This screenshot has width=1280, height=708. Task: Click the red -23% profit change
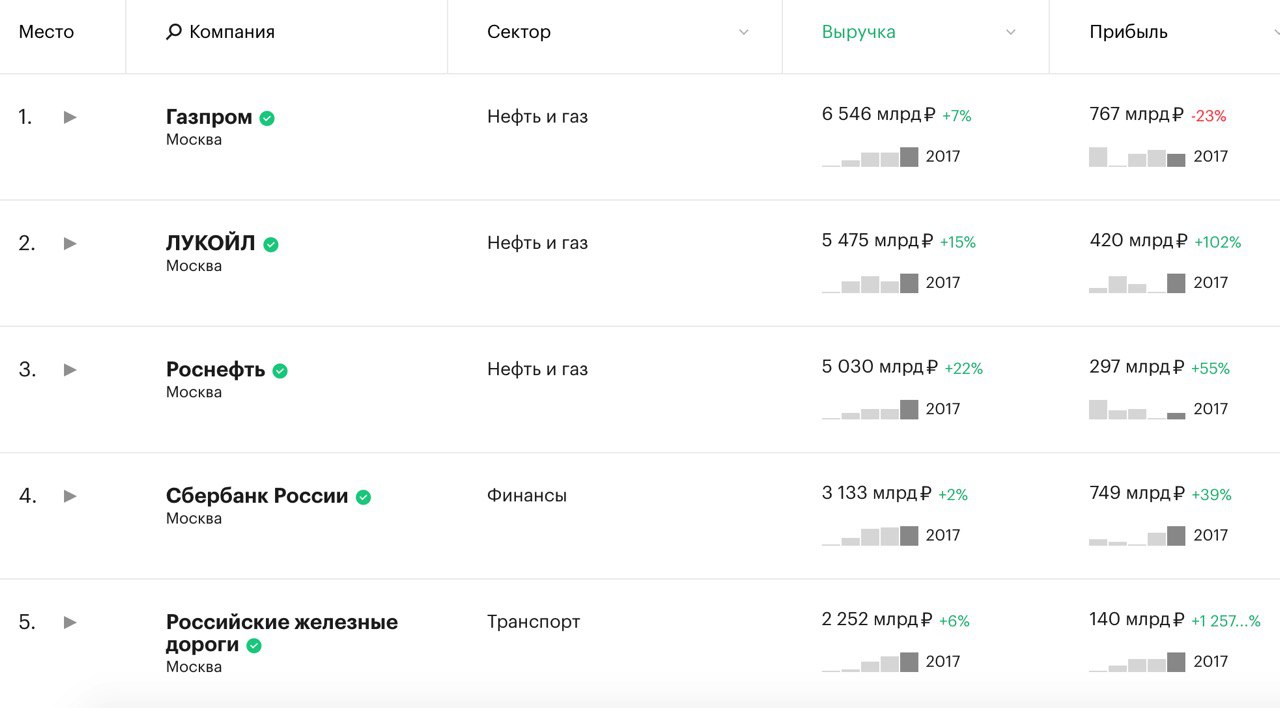[1208, 116]
